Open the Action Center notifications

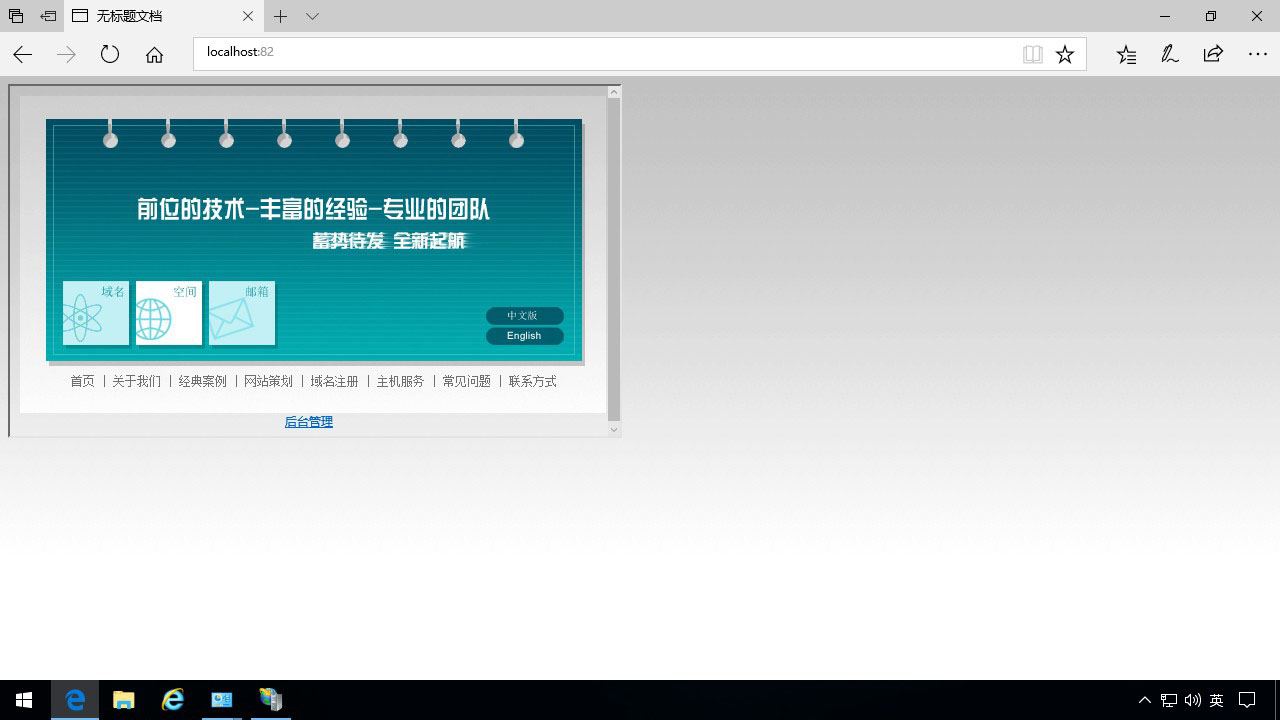[x=1247, y=700]
